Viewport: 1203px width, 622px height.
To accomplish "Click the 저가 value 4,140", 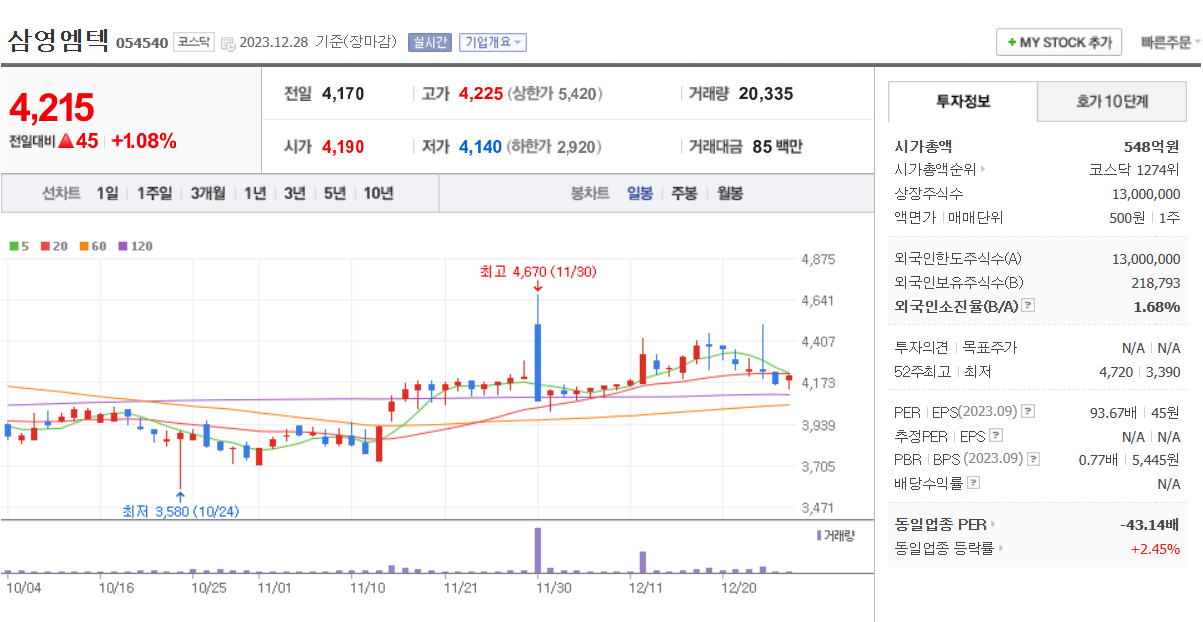I will point(481,147).
